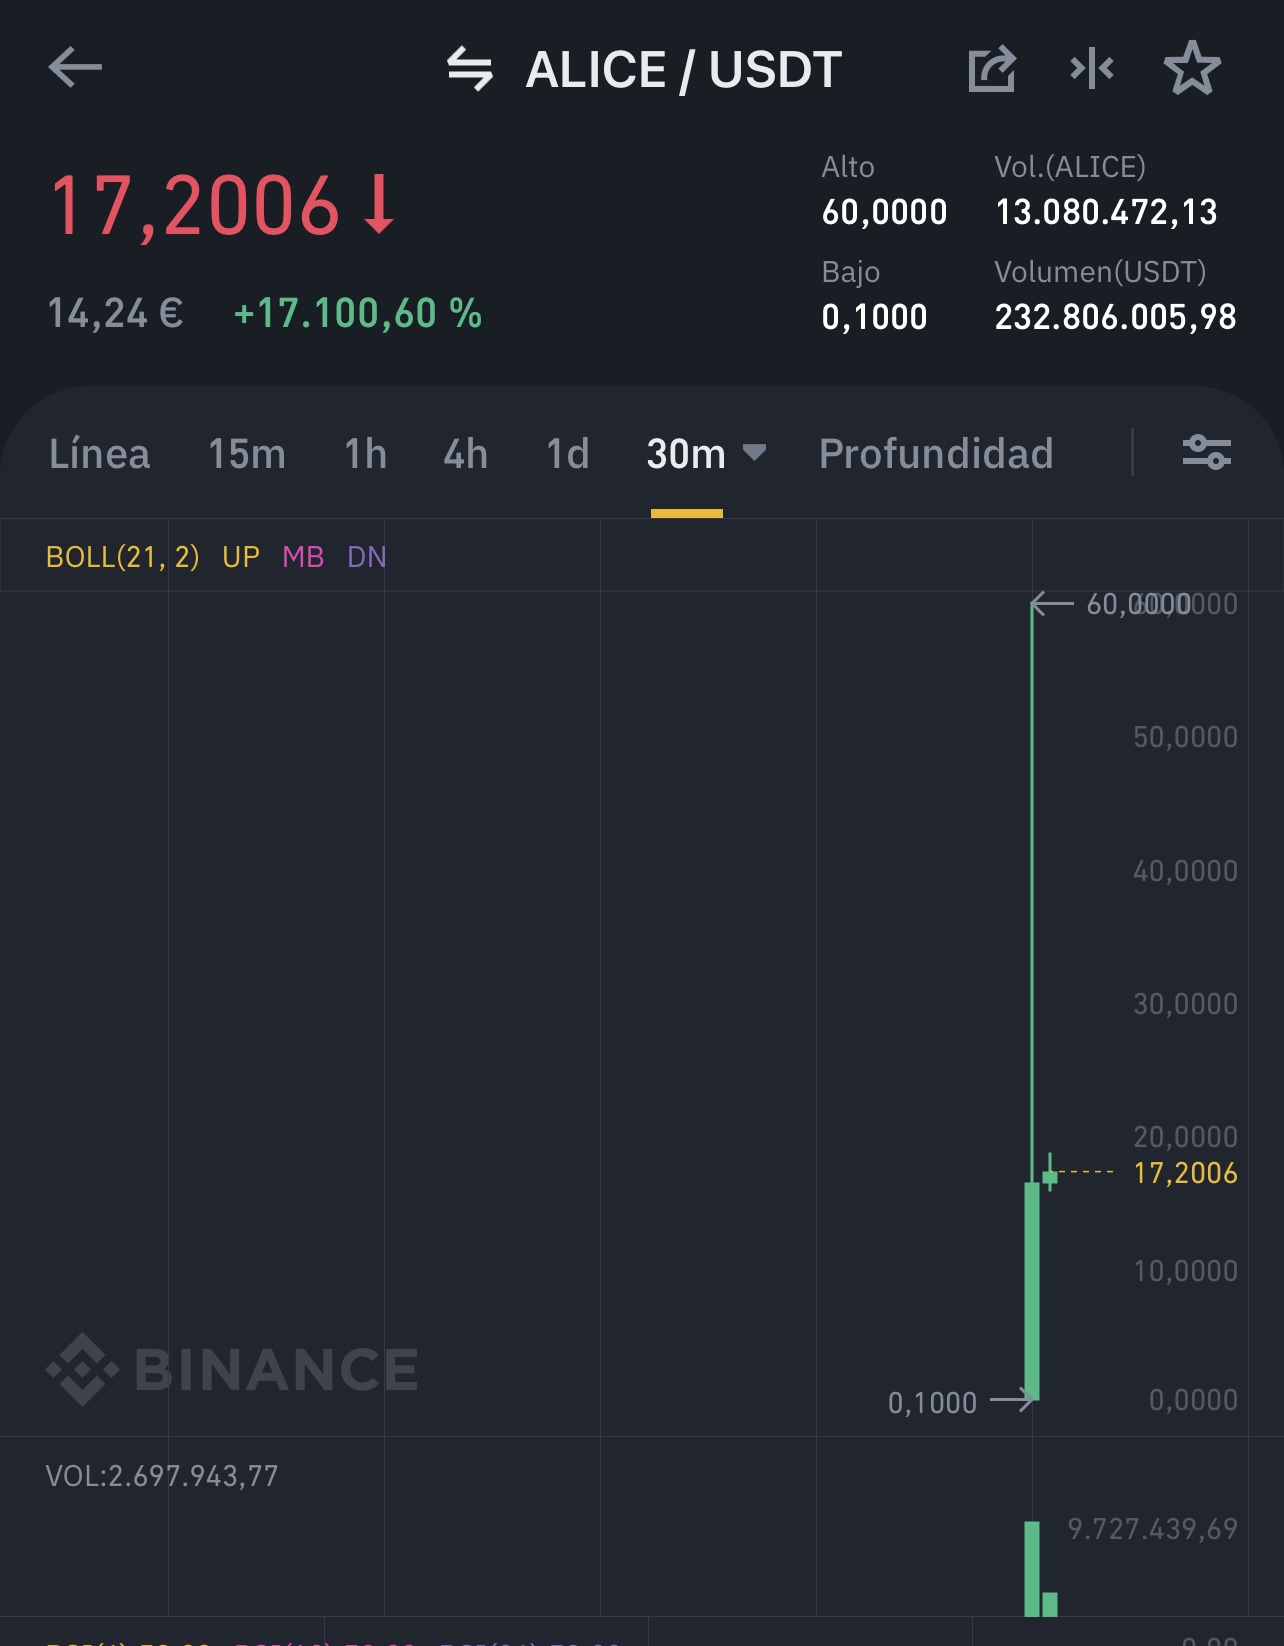Tap the UP band label
Screen dimensions: 1284x1646
[x=241, y=557]
